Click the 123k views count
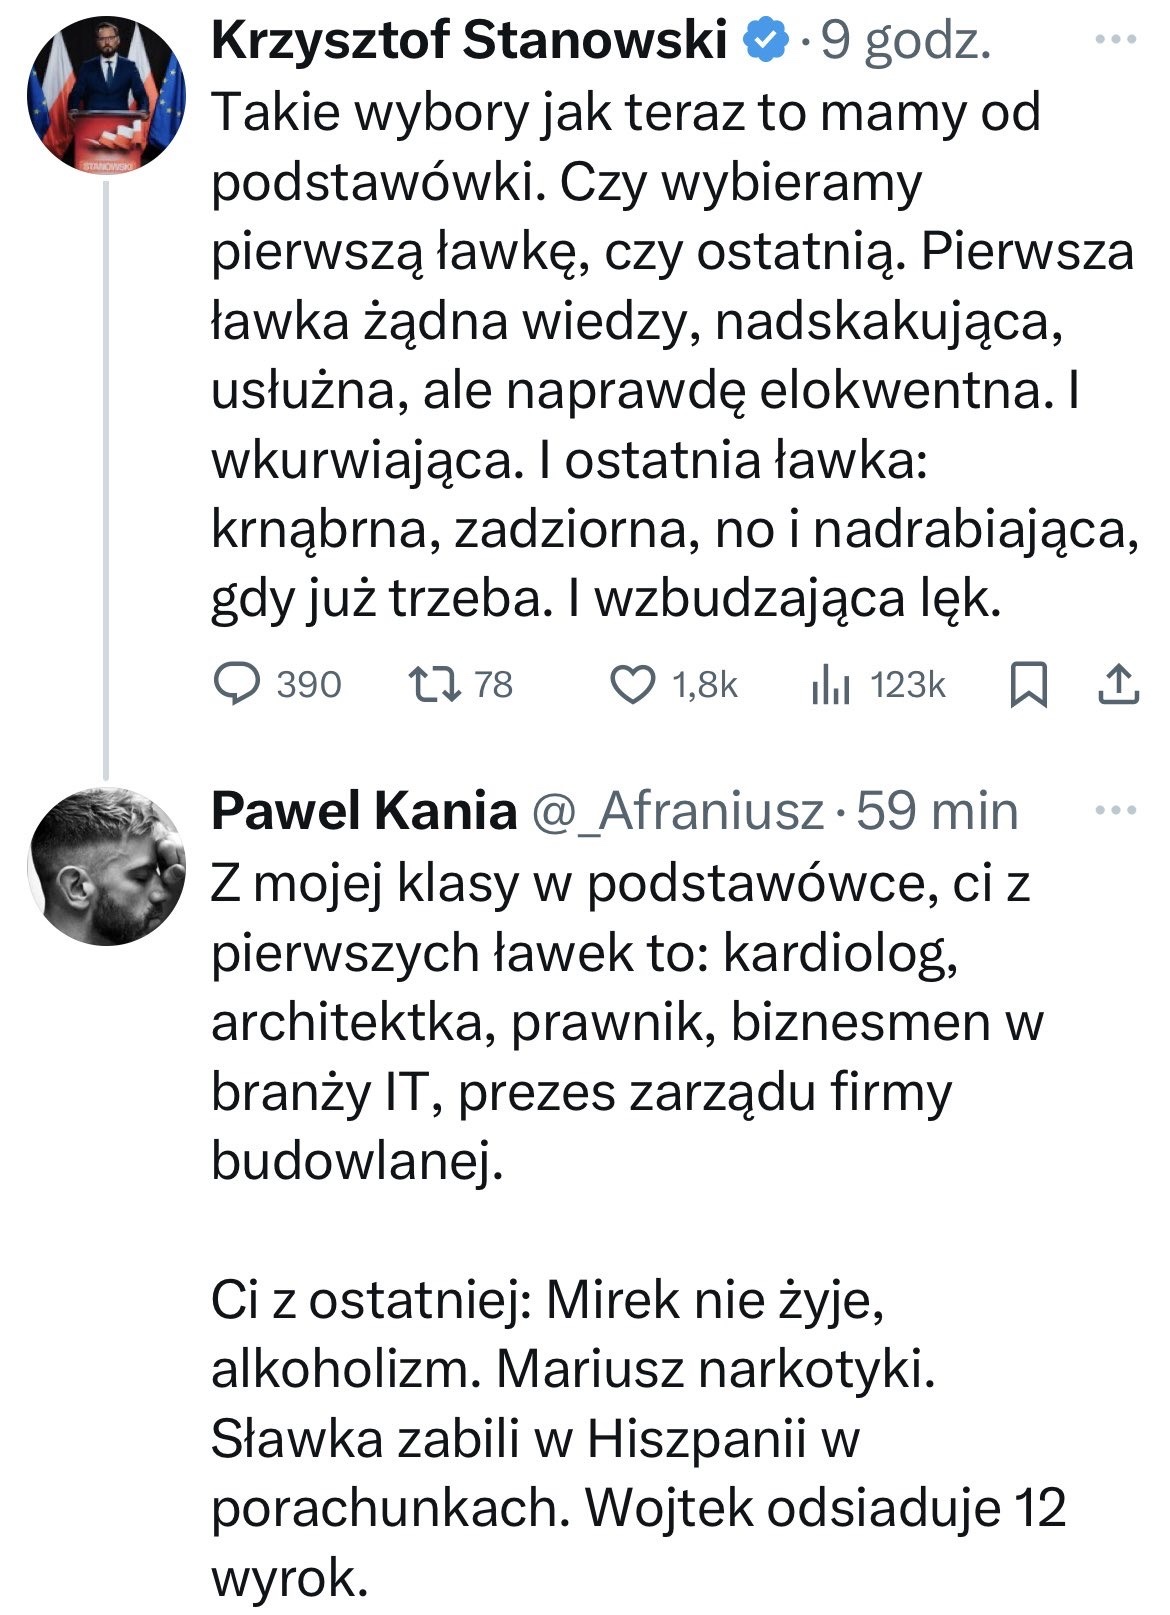Screen dimensions: 1170x1615 pyautogui.click(x=907, y=685)
